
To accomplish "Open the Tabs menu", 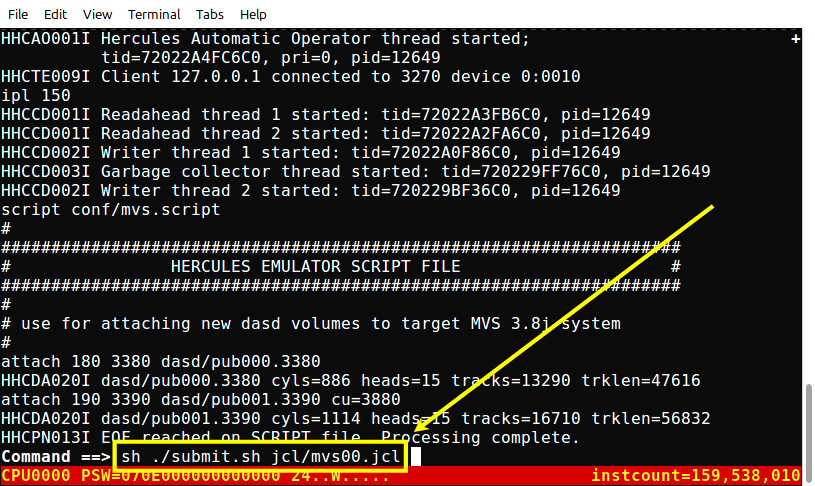I will [209, 15].
